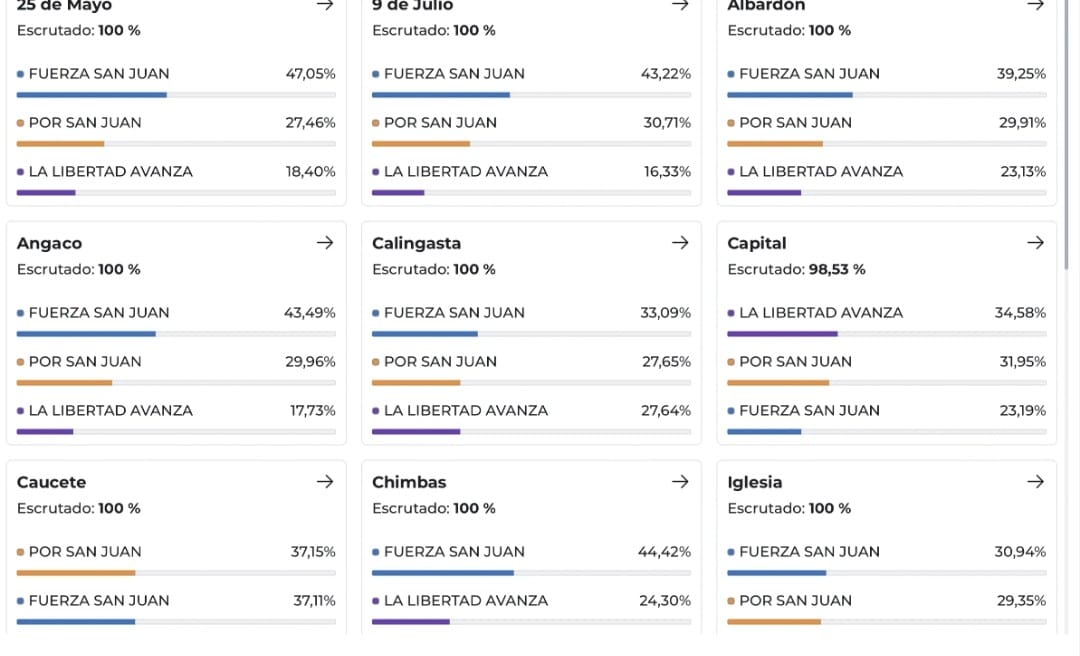Click LA LIBERTAD AVANZA label in Calingasta card
The image size is (1080, 656).
click(x=466, y=411)
